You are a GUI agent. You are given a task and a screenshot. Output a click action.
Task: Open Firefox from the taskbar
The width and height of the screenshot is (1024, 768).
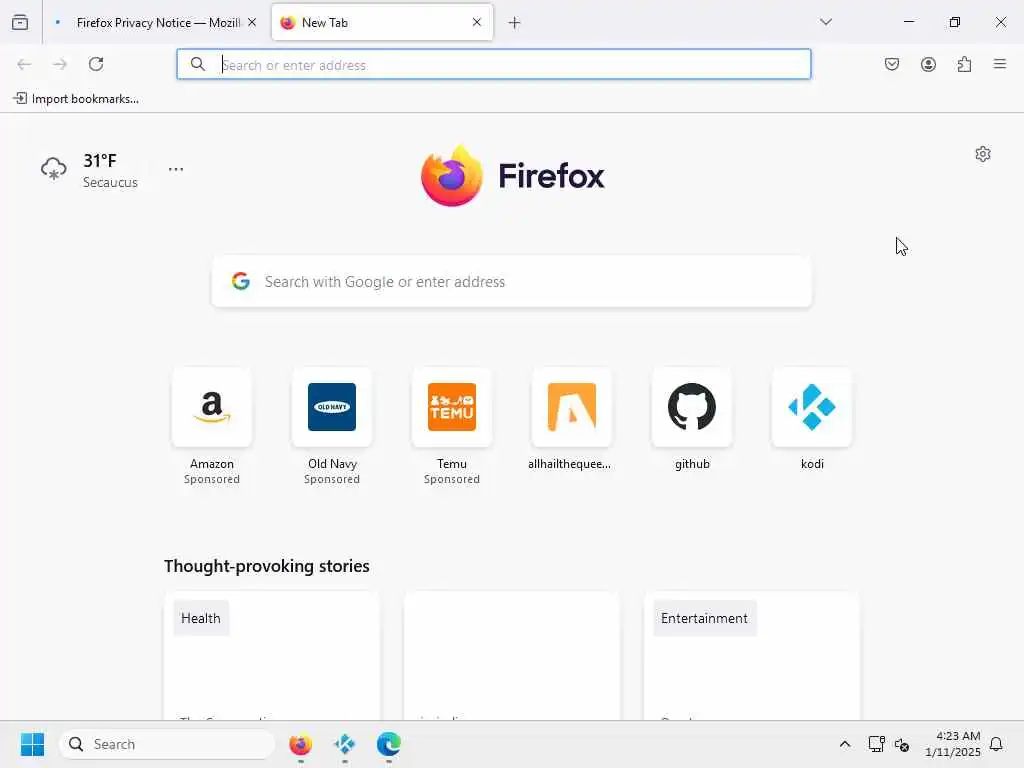pyautogui.click(x=300, y=744)
